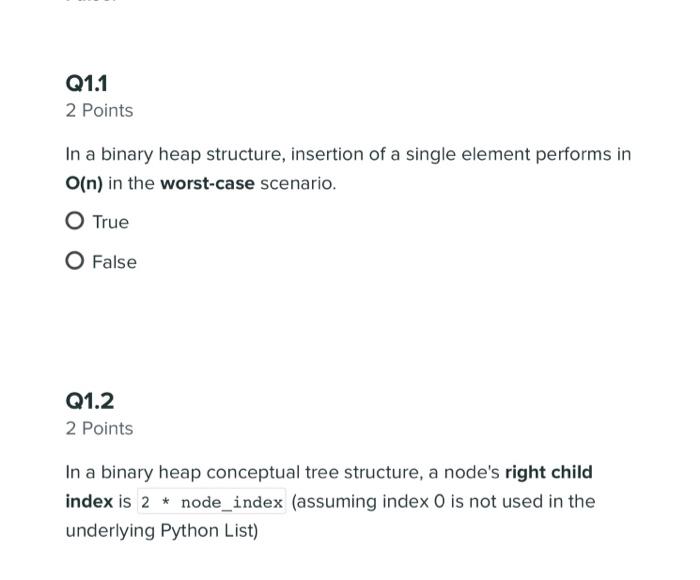
Task: Click the 2 Points label under Q1.1
Action: point(99,110)
